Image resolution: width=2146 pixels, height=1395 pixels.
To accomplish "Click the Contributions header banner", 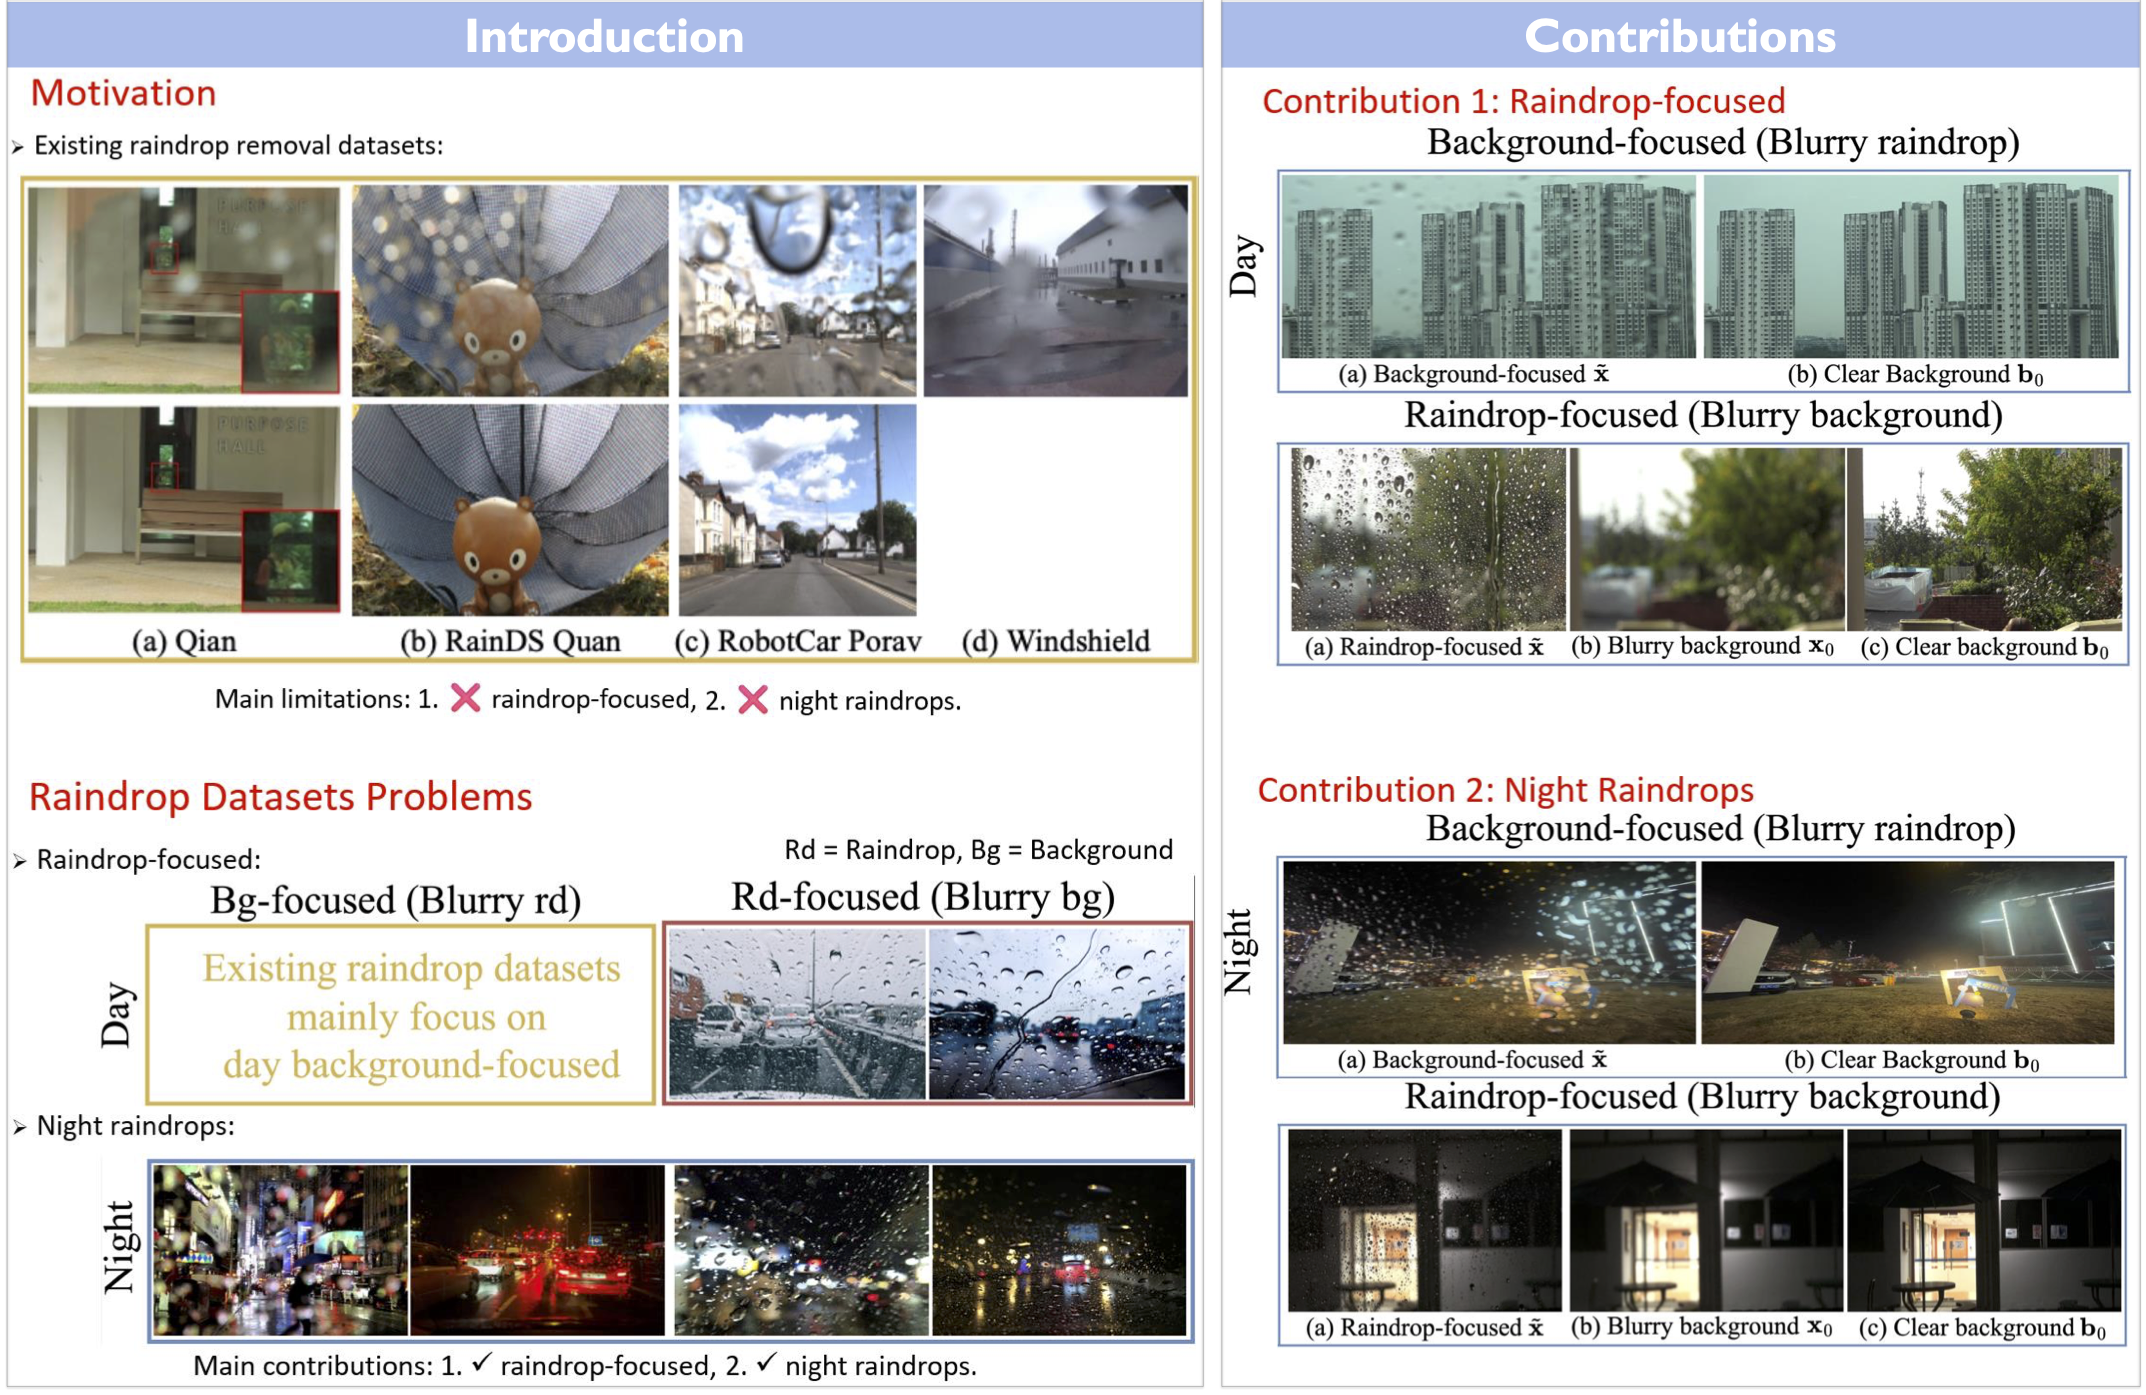I will (1679, 36).
